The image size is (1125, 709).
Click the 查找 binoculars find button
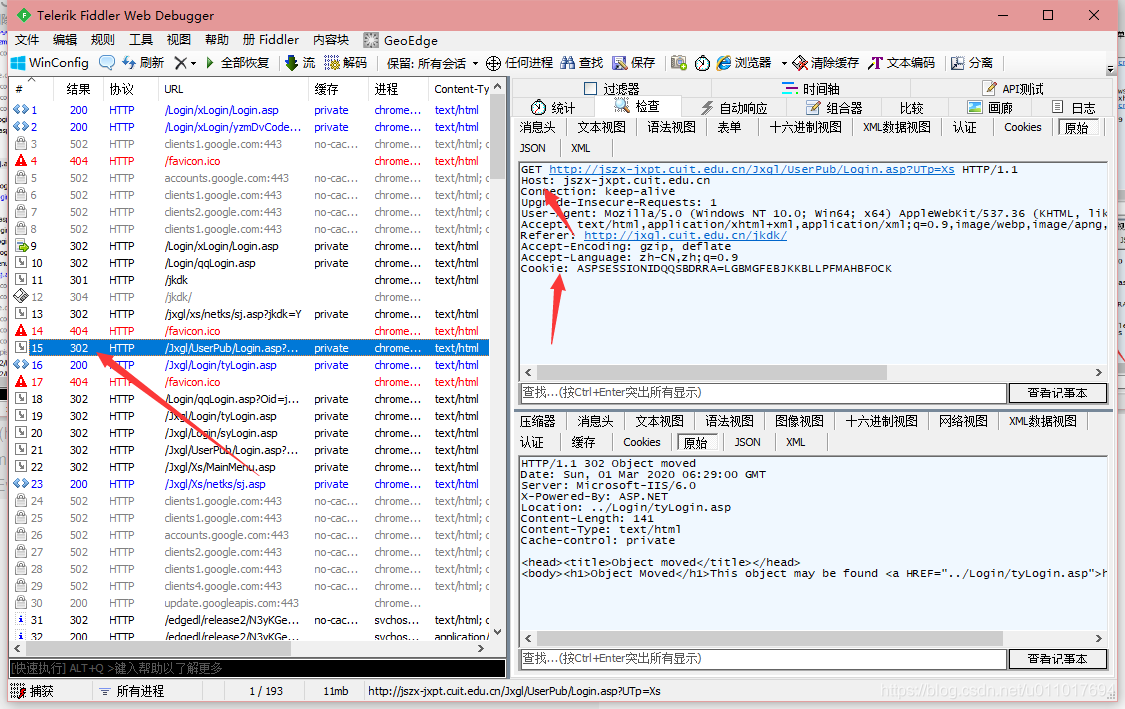pos(581,63)
